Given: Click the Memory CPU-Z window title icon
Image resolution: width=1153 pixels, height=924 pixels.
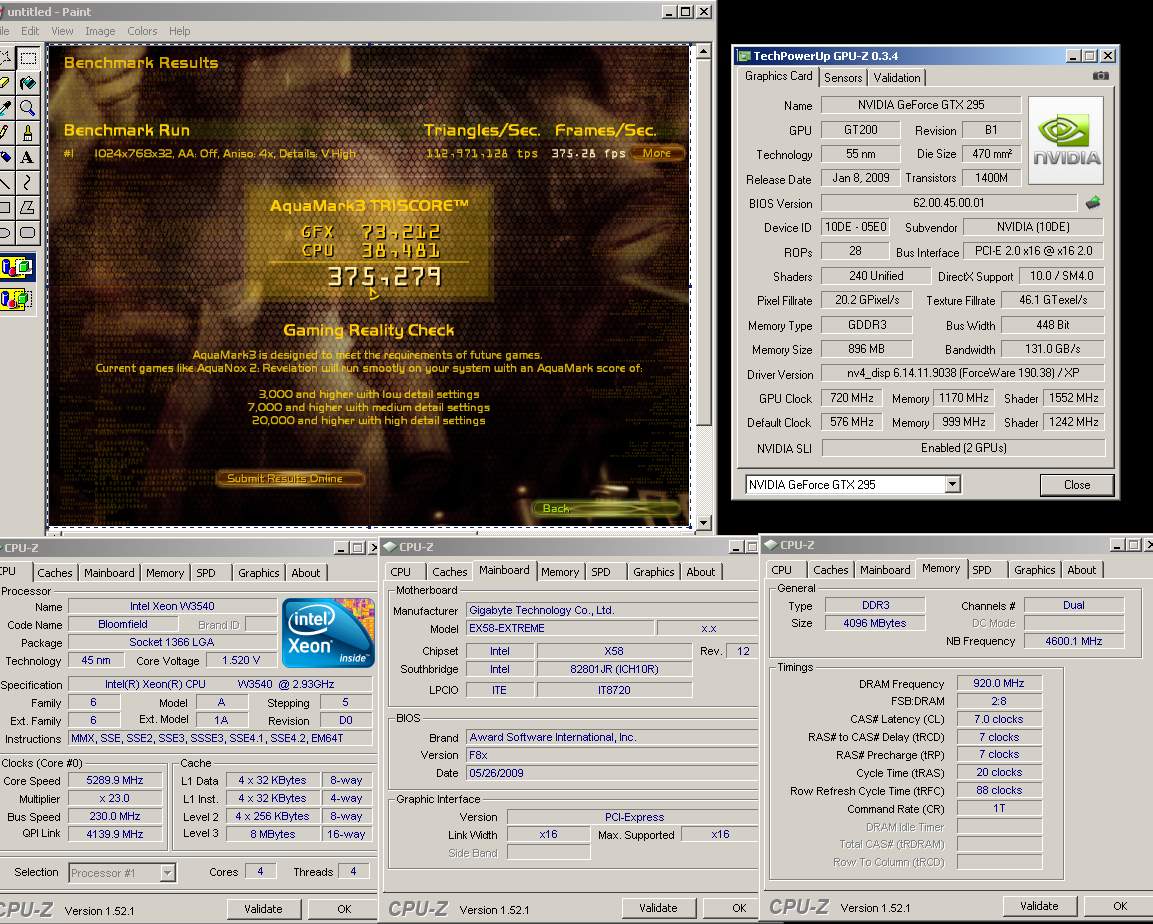Looking at the screenshot, I should (771, 545).
